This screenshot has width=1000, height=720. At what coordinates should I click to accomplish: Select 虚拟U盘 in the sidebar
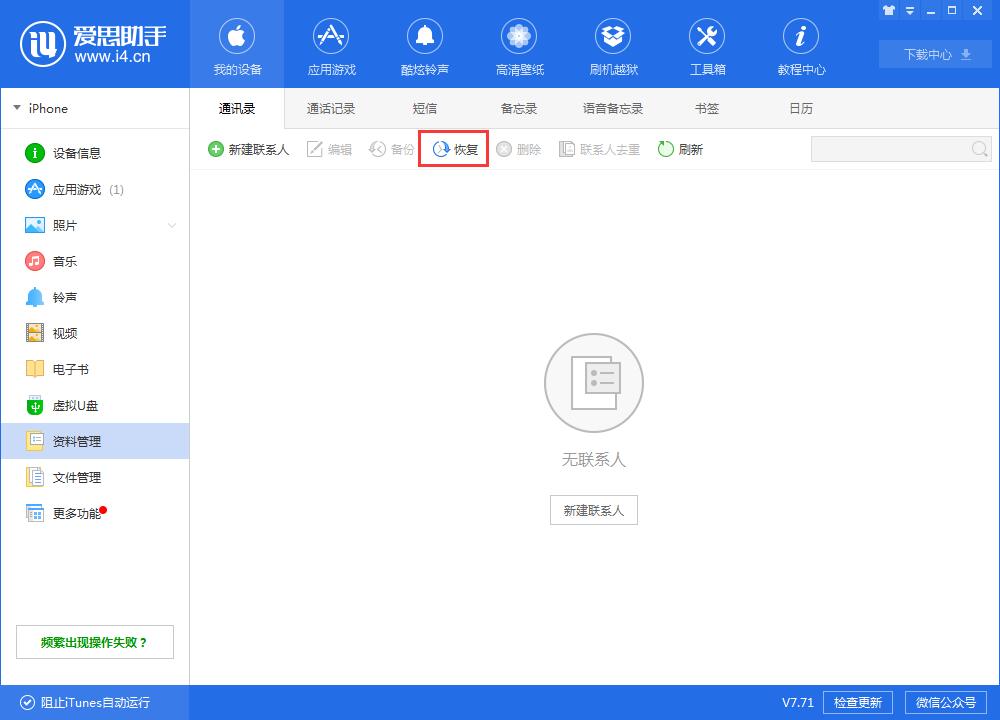[95, 406]
